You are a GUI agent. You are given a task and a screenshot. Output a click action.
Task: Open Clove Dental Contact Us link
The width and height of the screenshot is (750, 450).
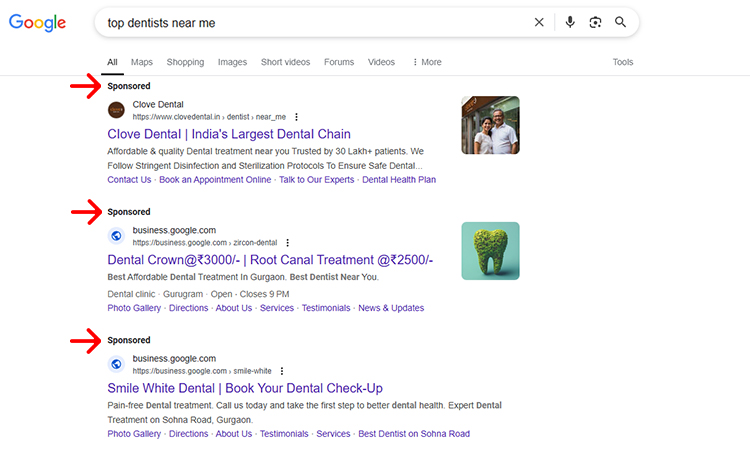(x=129, y=180)
